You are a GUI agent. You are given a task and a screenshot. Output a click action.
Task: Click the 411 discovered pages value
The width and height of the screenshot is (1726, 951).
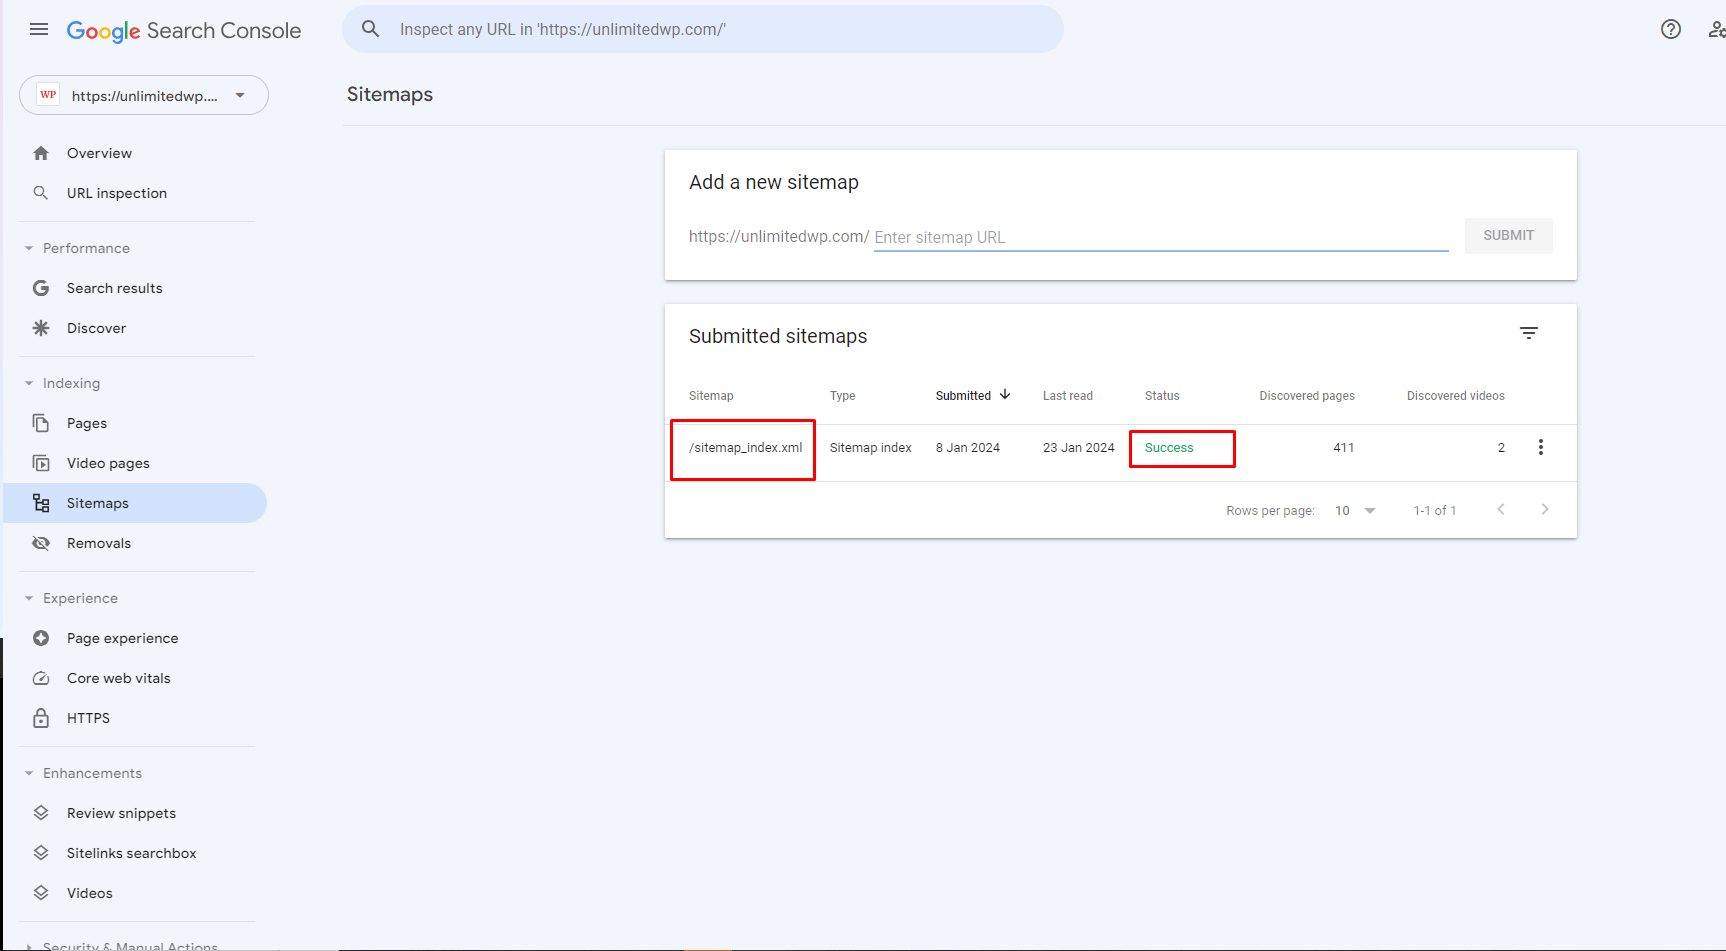click(1343, 448)
